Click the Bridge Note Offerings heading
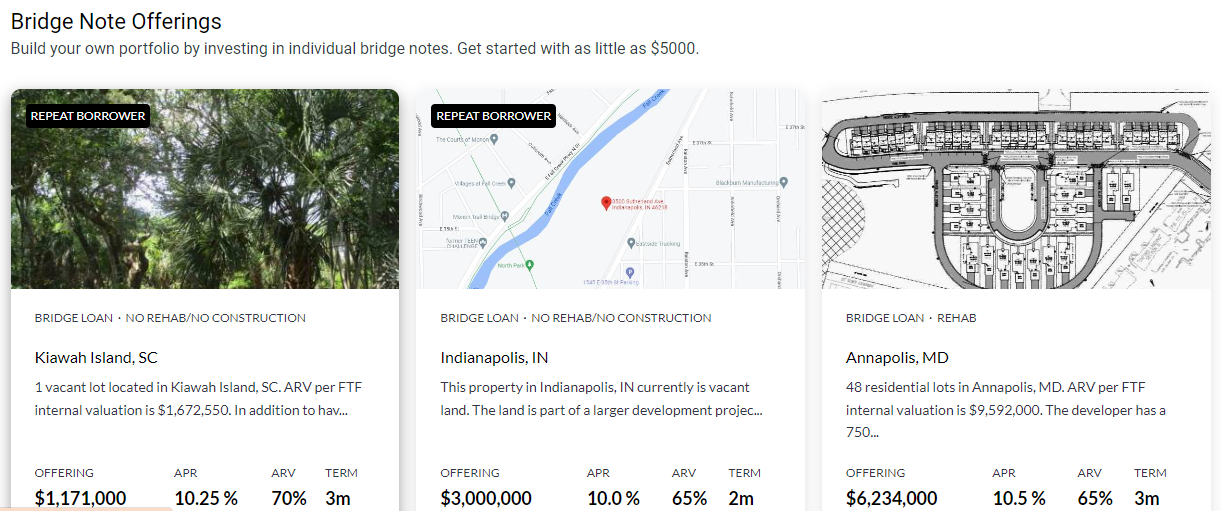Screen dimensions: 1221x511 (116, 21)
